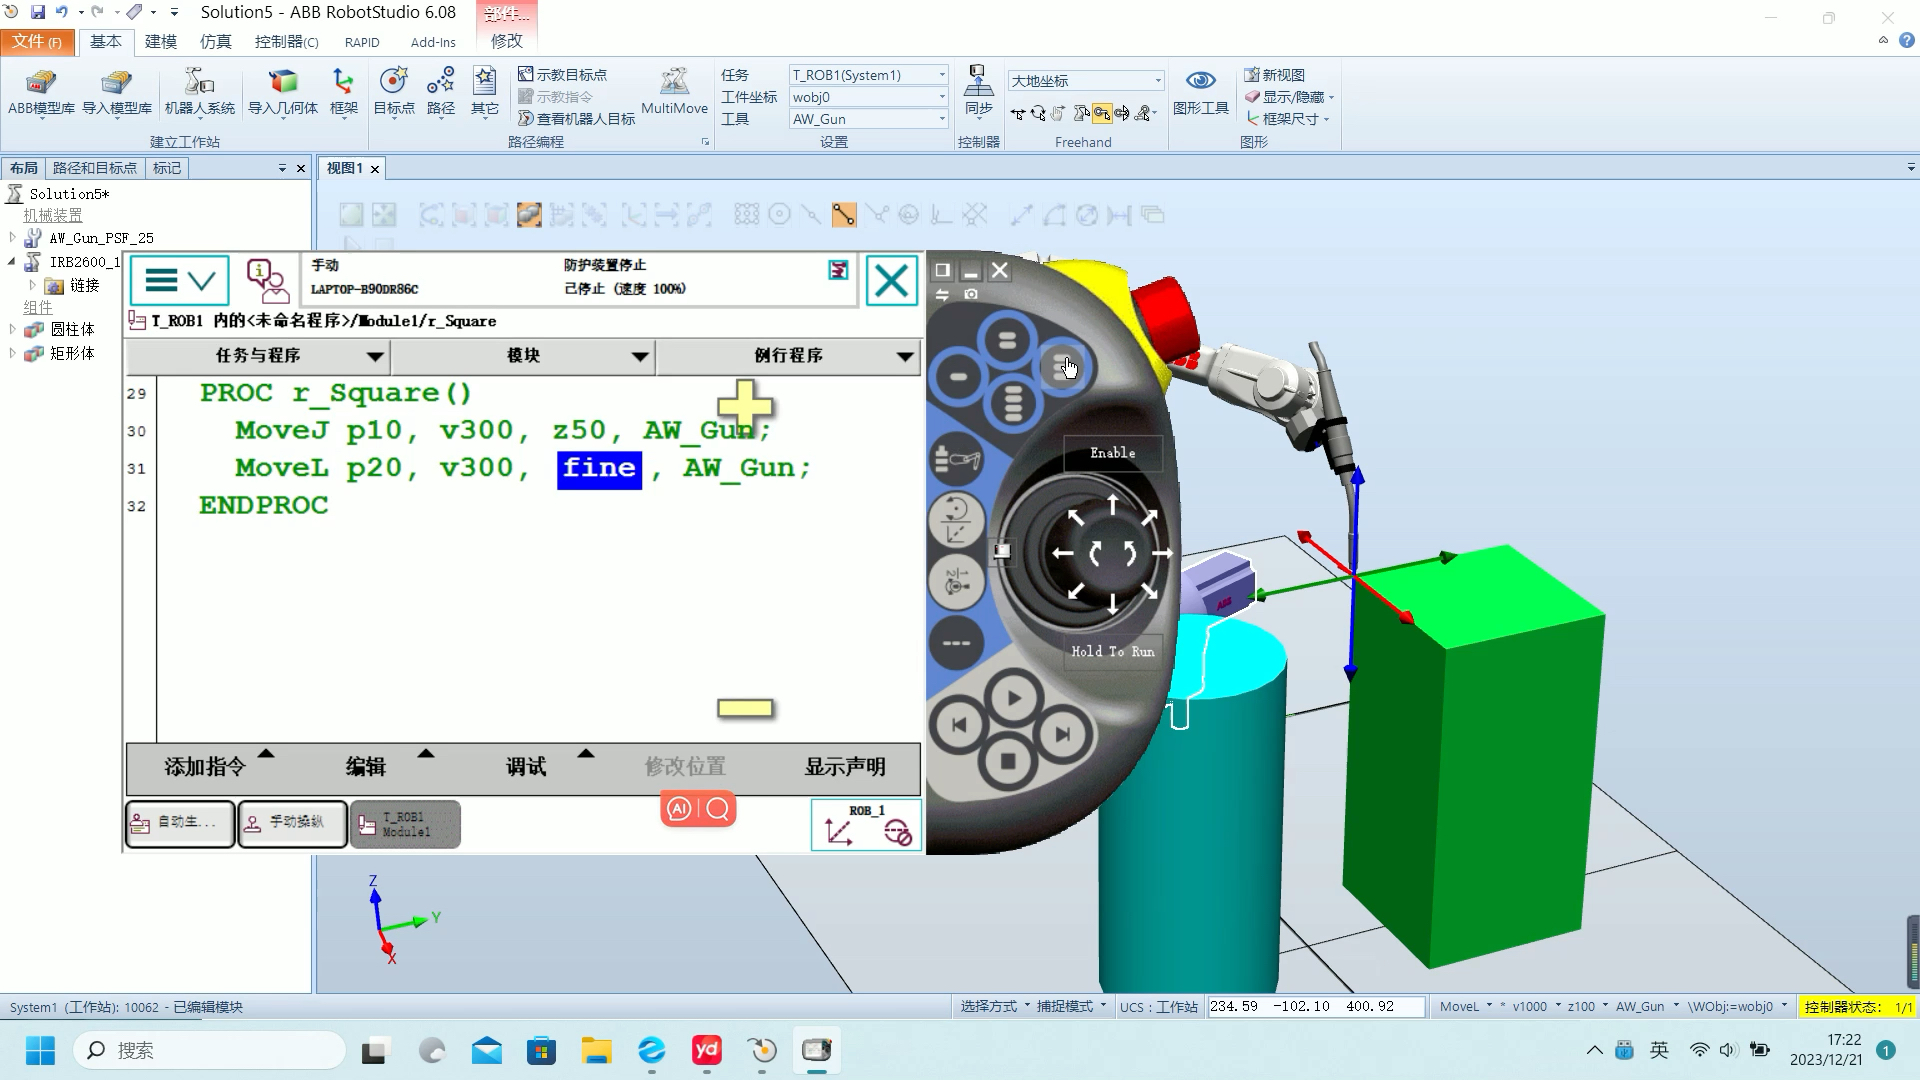Open the MultiMove tool

pyautogui.click(x=674, y=90)
